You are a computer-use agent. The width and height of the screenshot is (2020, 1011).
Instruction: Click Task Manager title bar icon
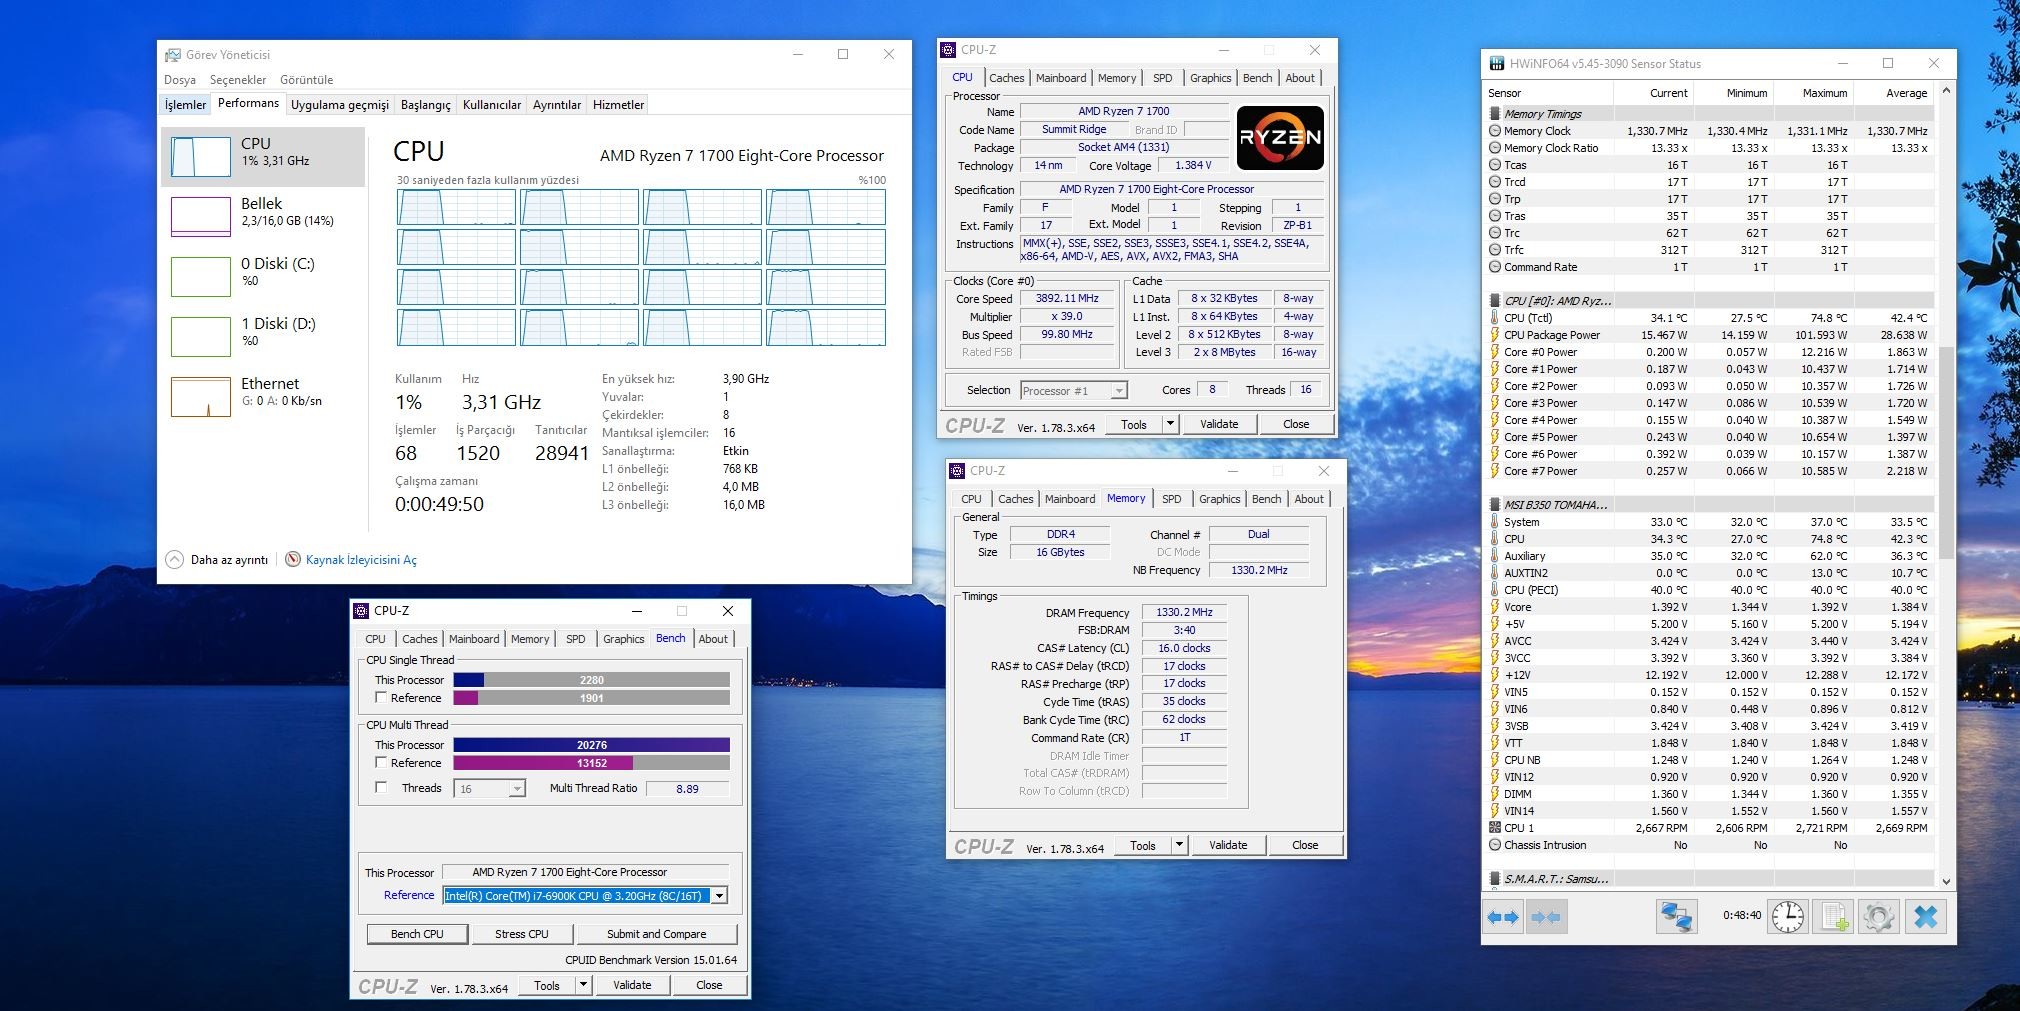173,55
